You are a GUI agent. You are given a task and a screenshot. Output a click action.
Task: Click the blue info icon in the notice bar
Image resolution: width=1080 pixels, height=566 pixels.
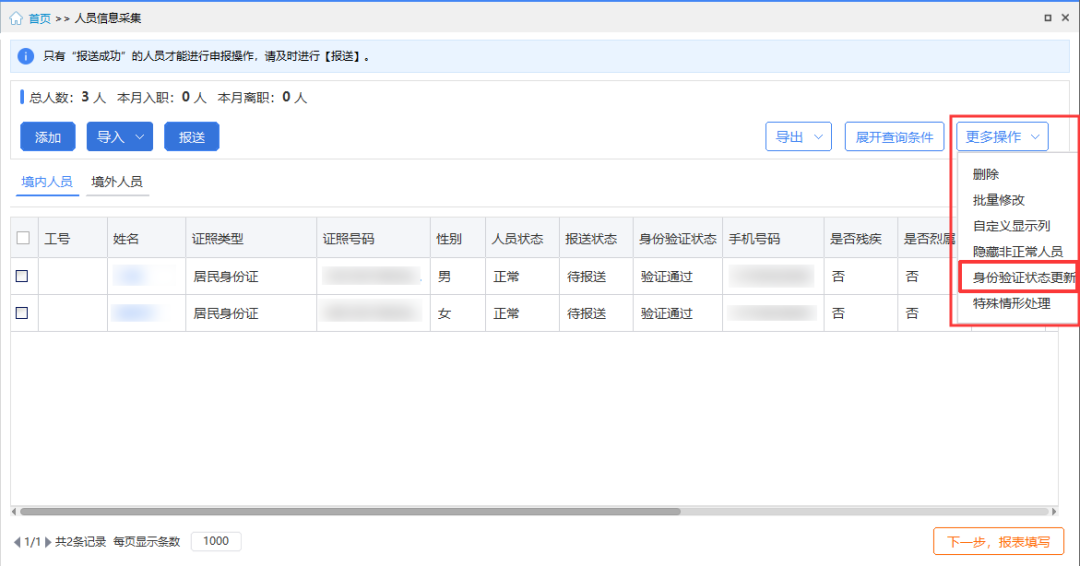26,56
